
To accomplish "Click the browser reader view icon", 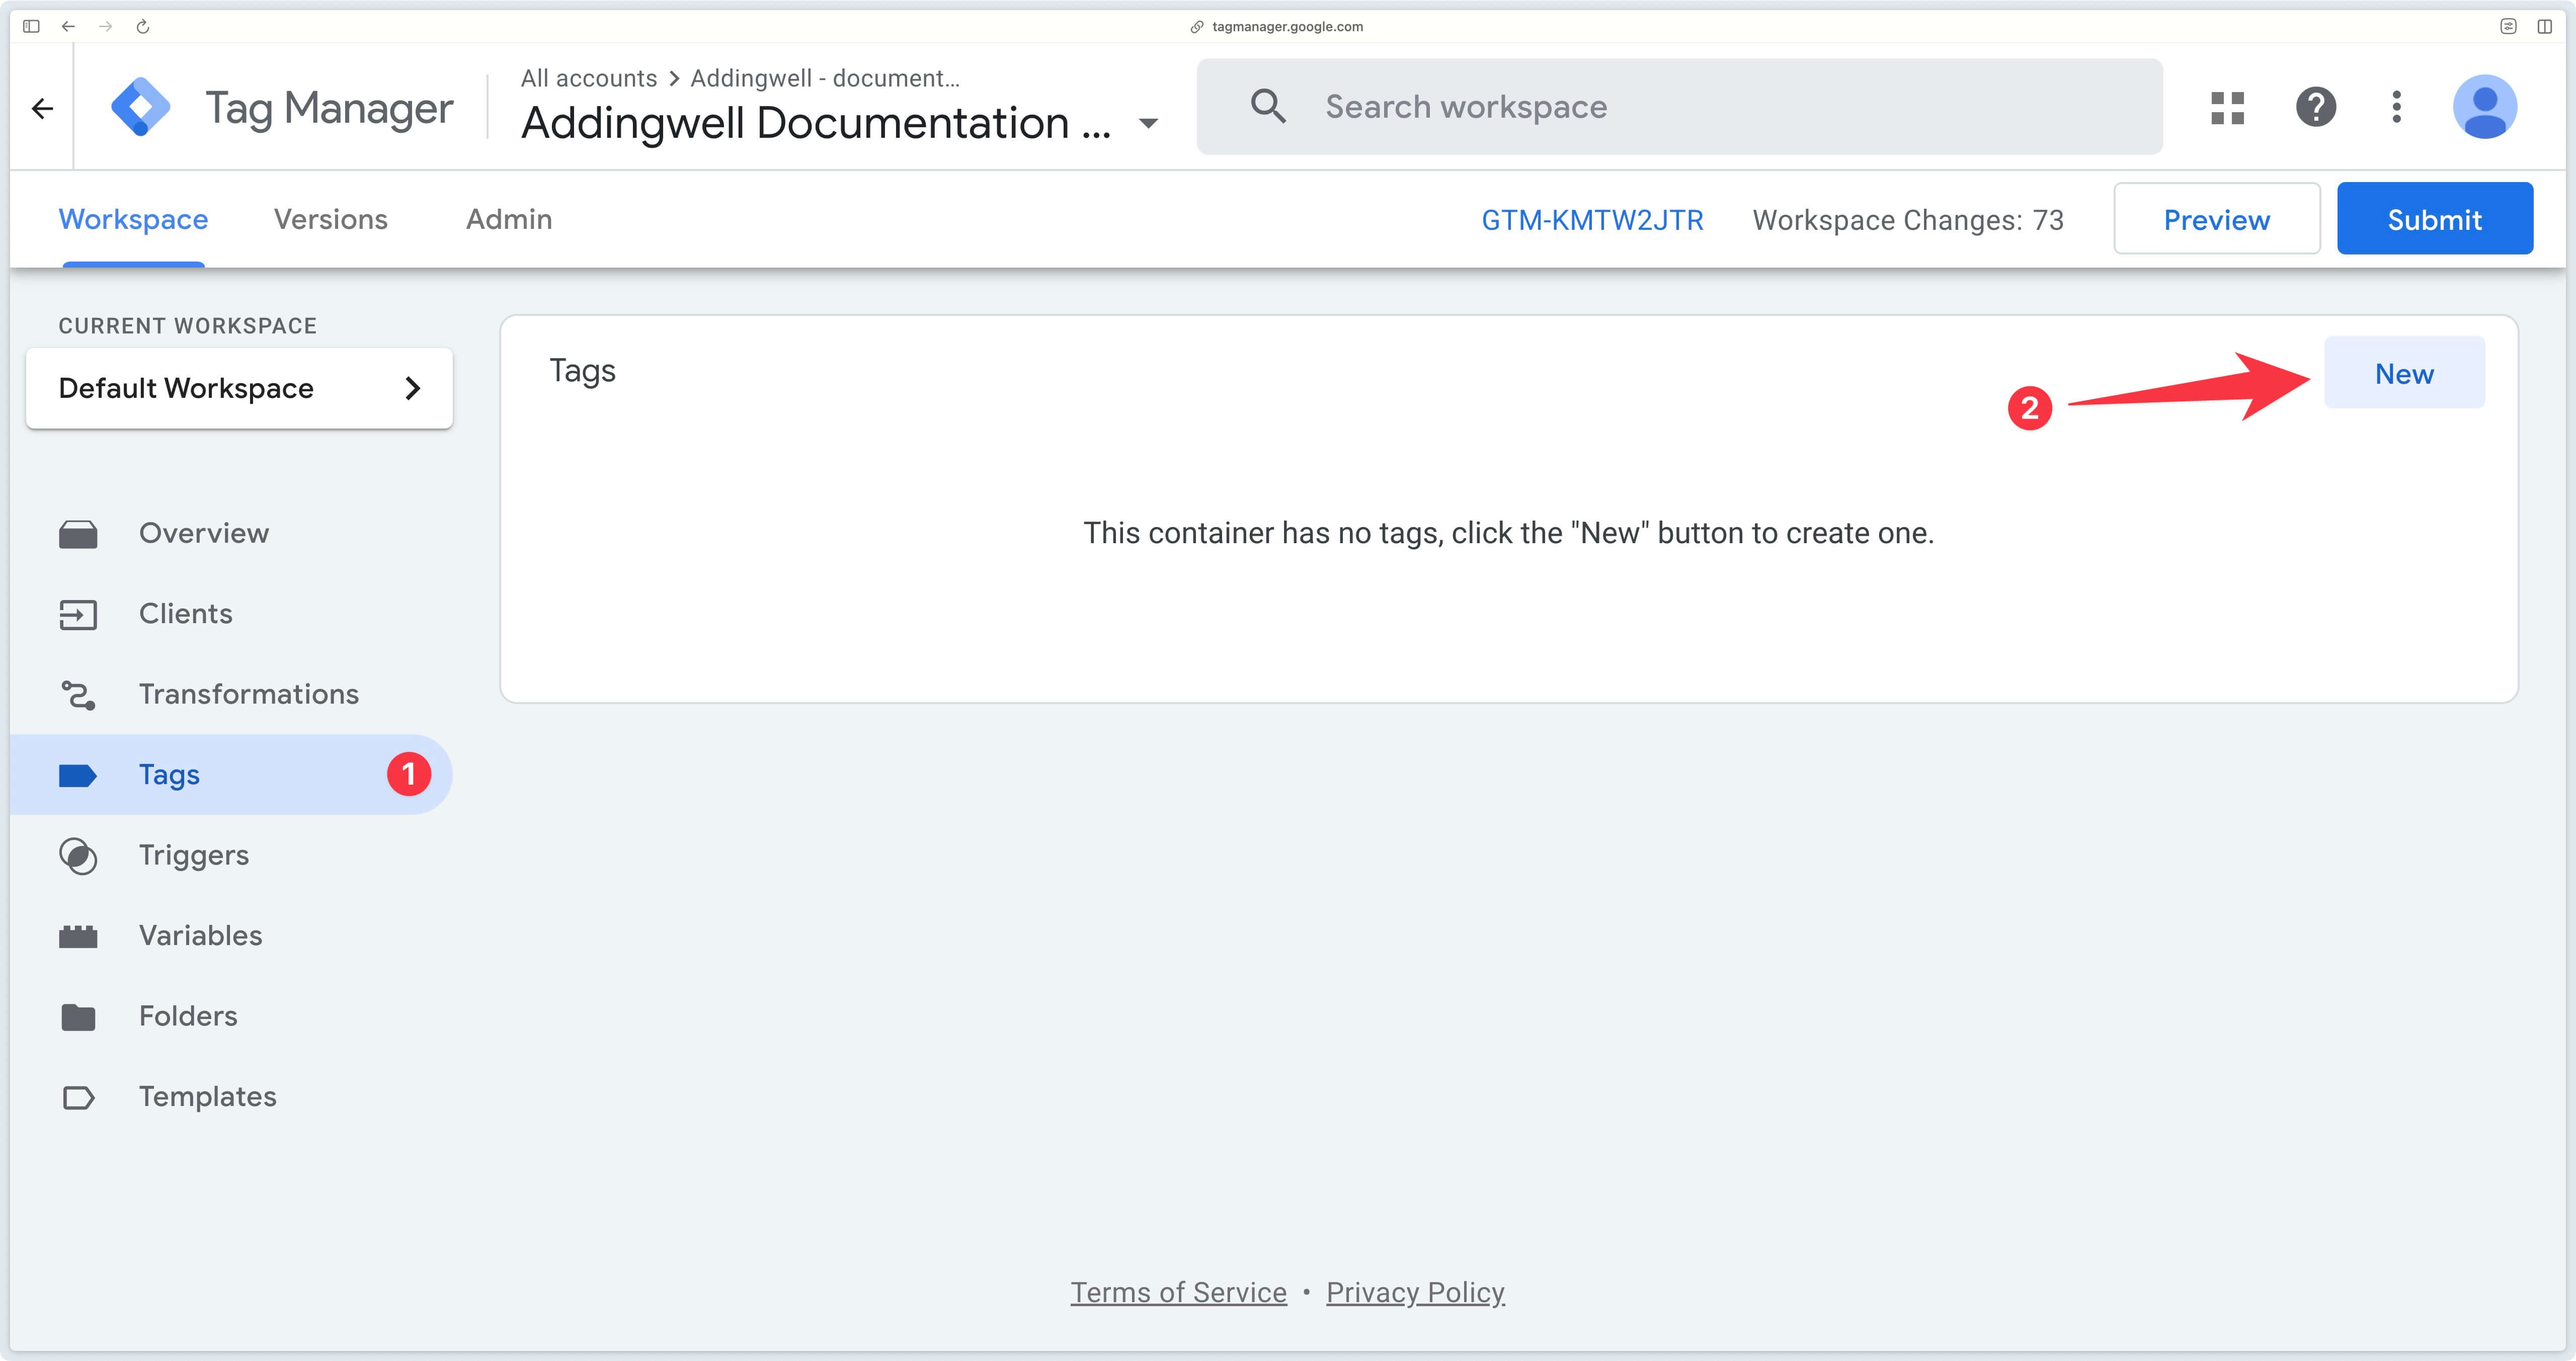I will point(2508,26).
